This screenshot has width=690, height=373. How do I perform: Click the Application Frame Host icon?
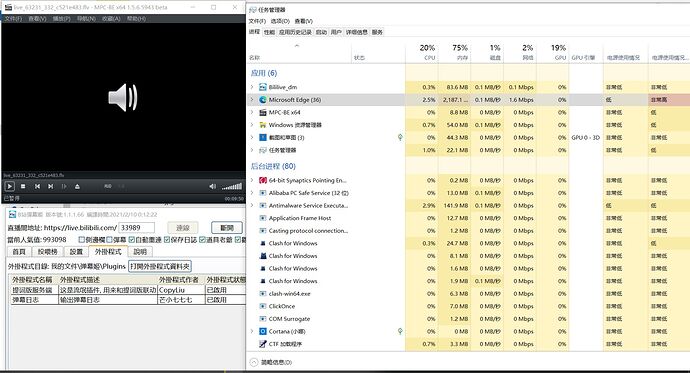click(x=263, y=218)
